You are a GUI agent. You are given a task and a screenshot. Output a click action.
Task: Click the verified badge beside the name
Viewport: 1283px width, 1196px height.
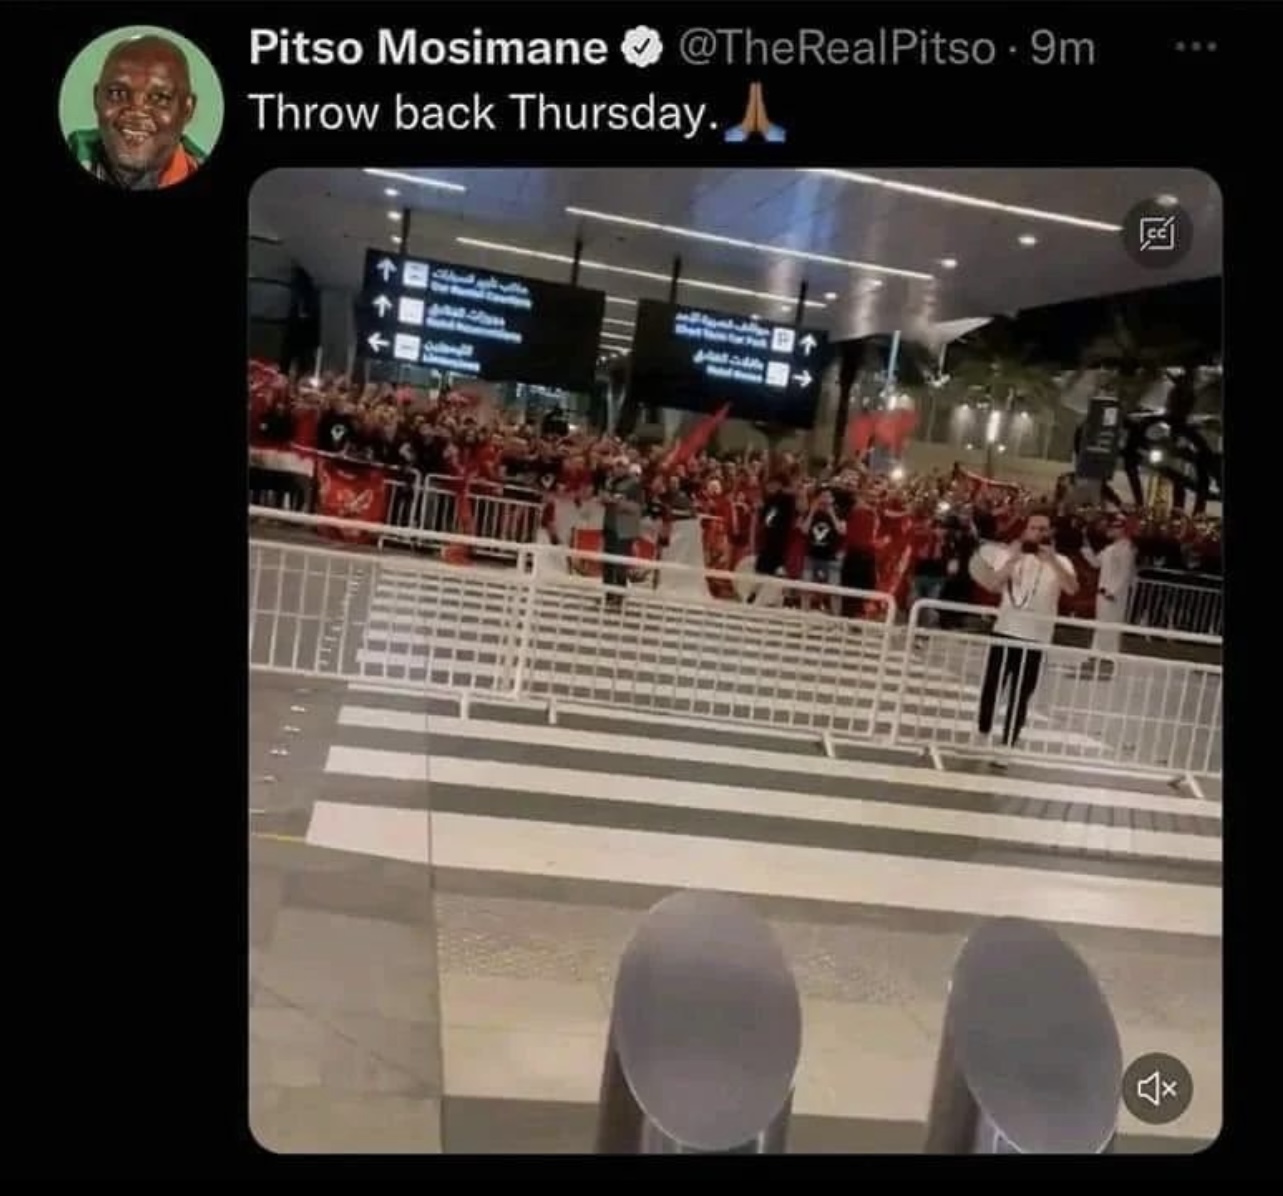coord(643,47)
